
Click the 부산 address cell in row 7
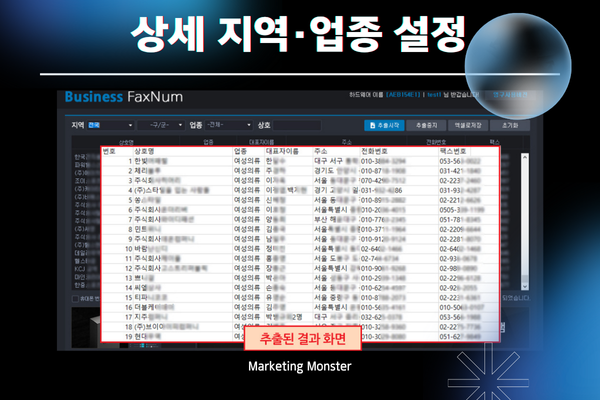click(x=336, y=219)
